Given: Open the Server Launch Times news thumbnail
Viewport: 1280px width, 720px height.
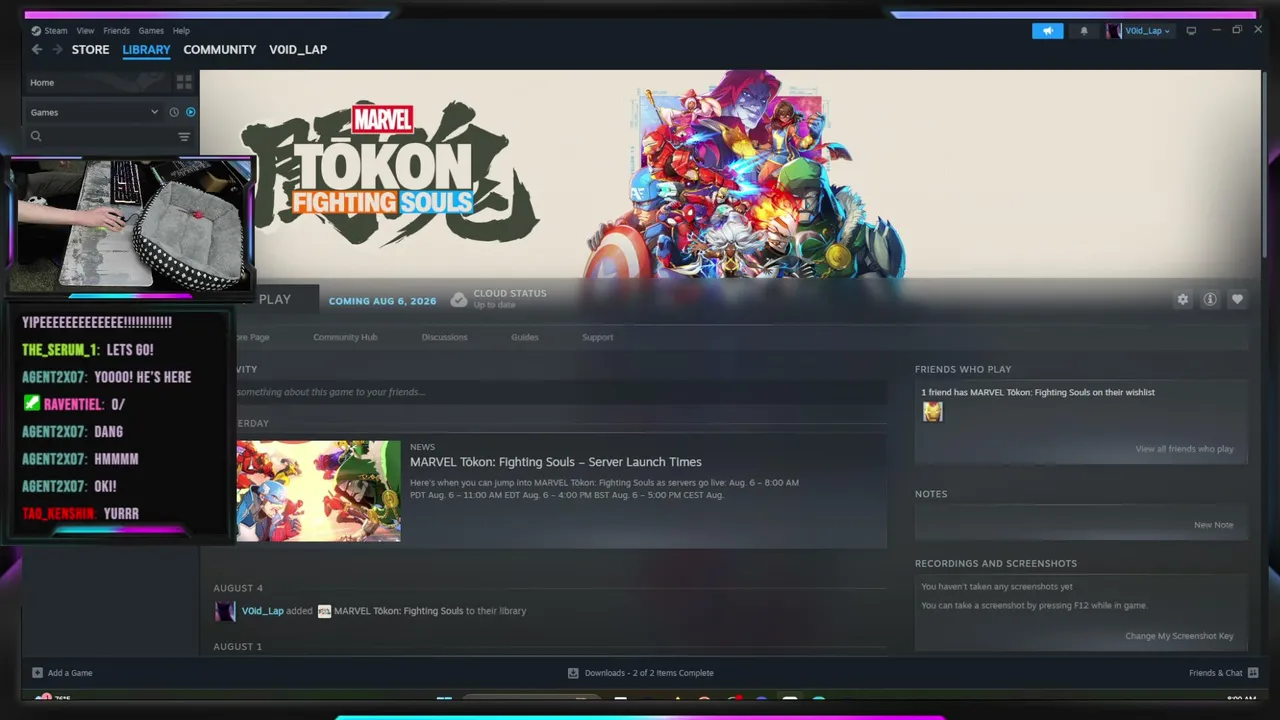Looking at the screenshot, I should pos(319,491).
